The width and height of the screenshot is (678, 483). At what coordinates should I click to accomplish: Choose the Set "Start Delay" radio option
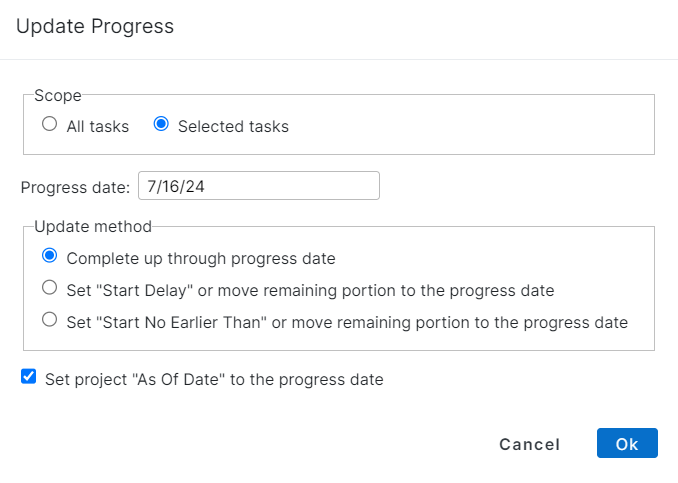click(50, 289)
